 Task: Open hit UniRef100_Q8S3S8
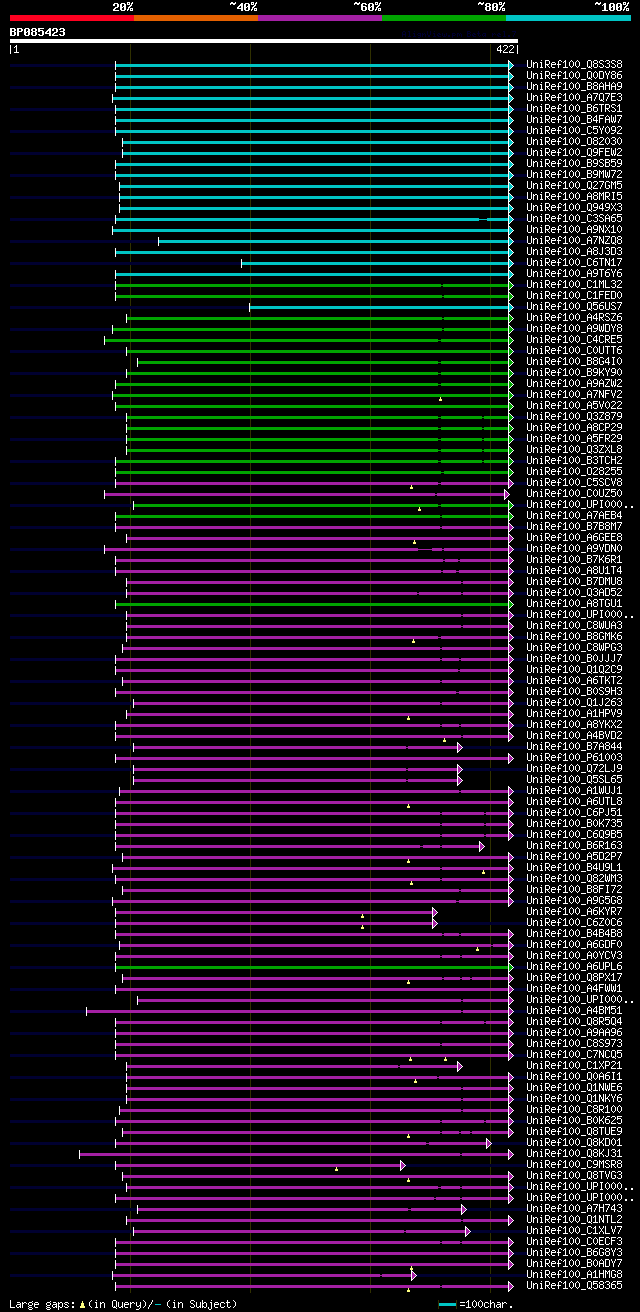pos(574,64)
